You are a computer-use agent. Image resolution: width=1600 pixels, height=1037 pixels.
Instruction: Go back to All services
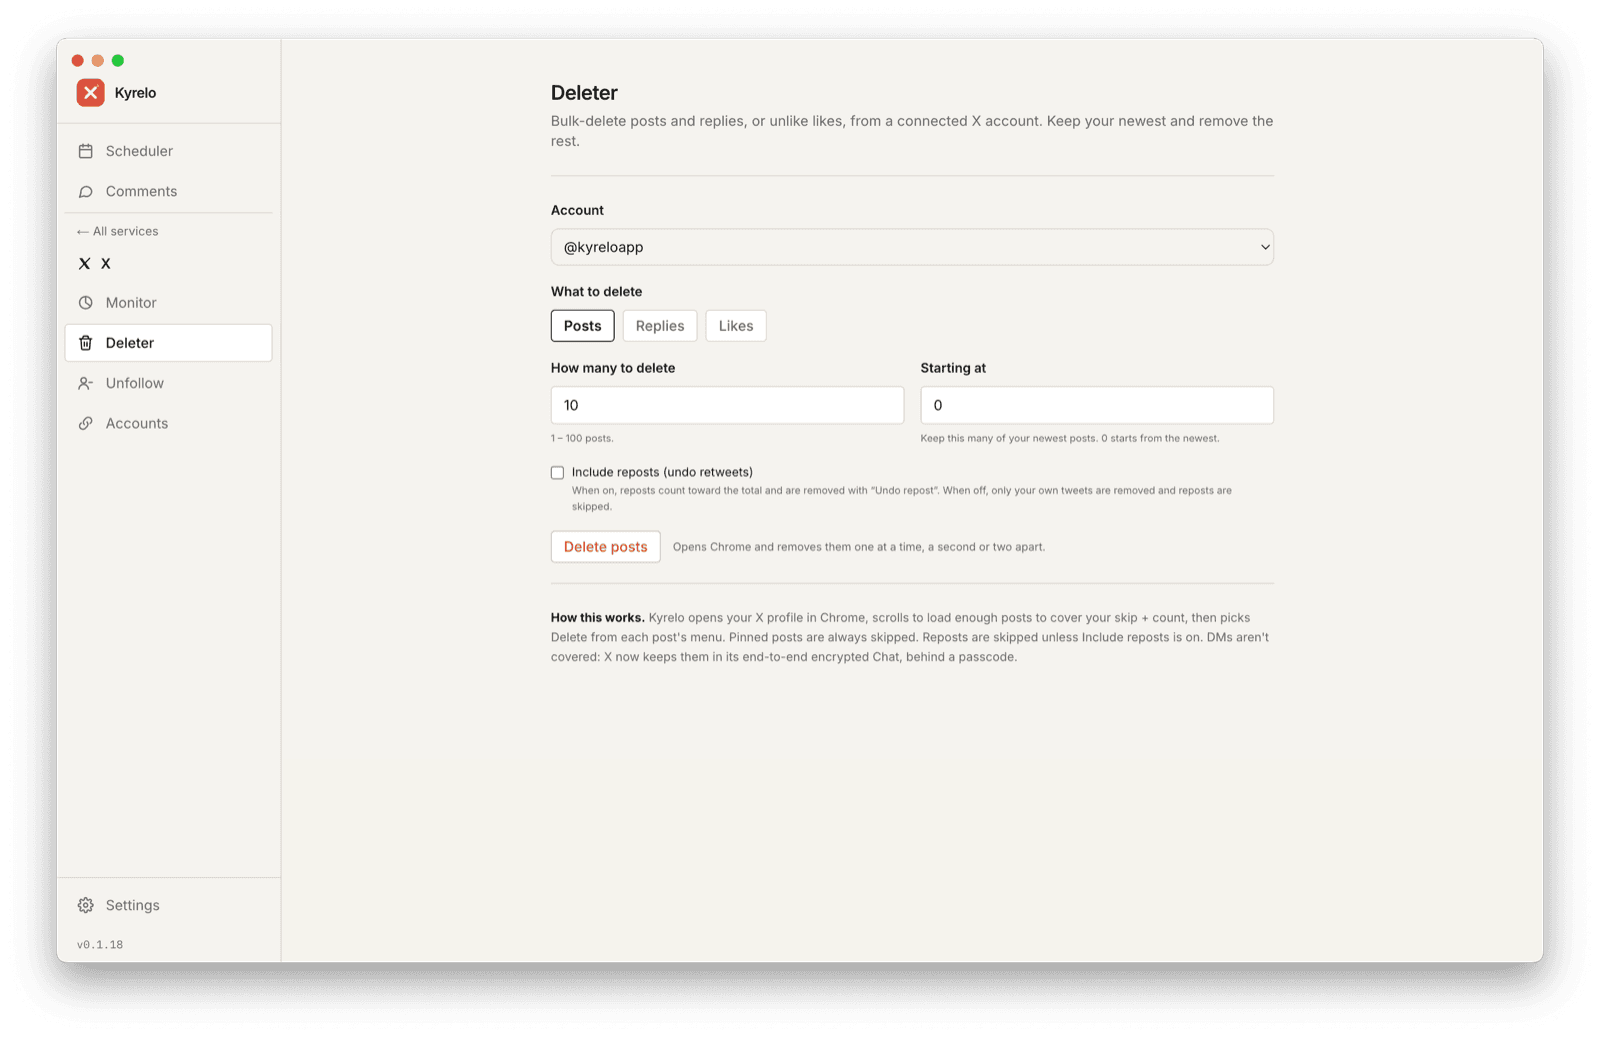(x=118, y=231)
